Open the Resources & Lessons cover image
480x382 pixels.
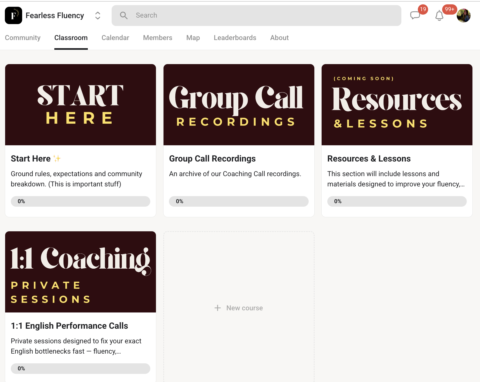(x=397, y=105)
